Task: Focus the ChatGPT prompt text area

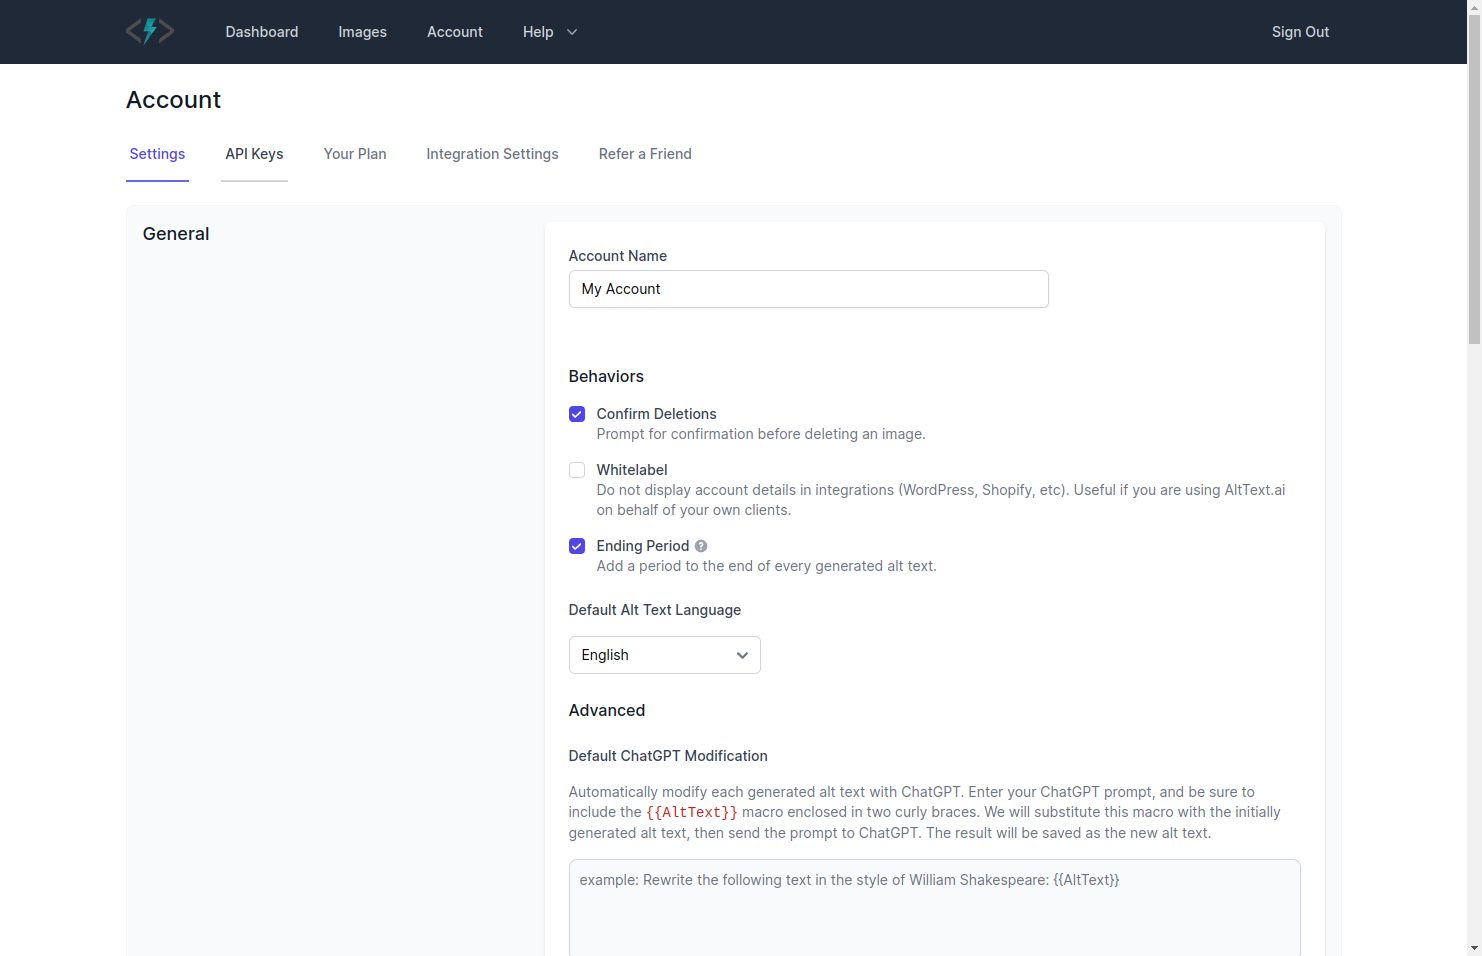Action: 934,908
